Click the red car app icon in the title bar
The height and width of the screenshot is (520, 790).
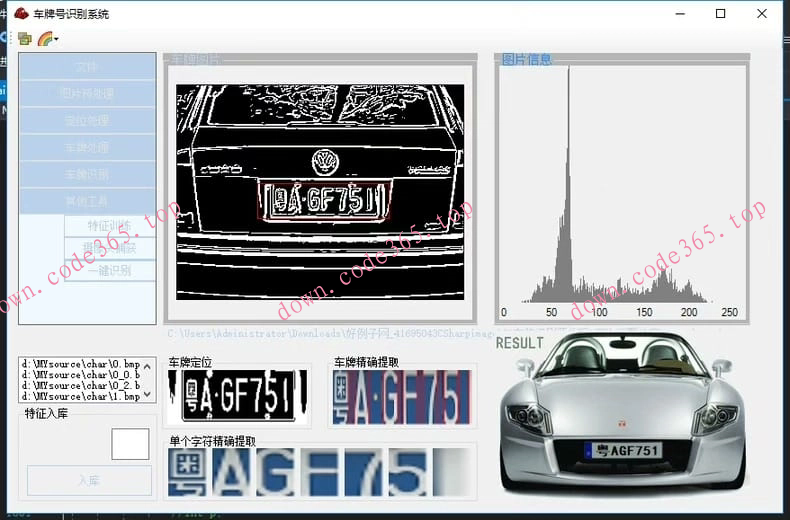coord(21,14)
